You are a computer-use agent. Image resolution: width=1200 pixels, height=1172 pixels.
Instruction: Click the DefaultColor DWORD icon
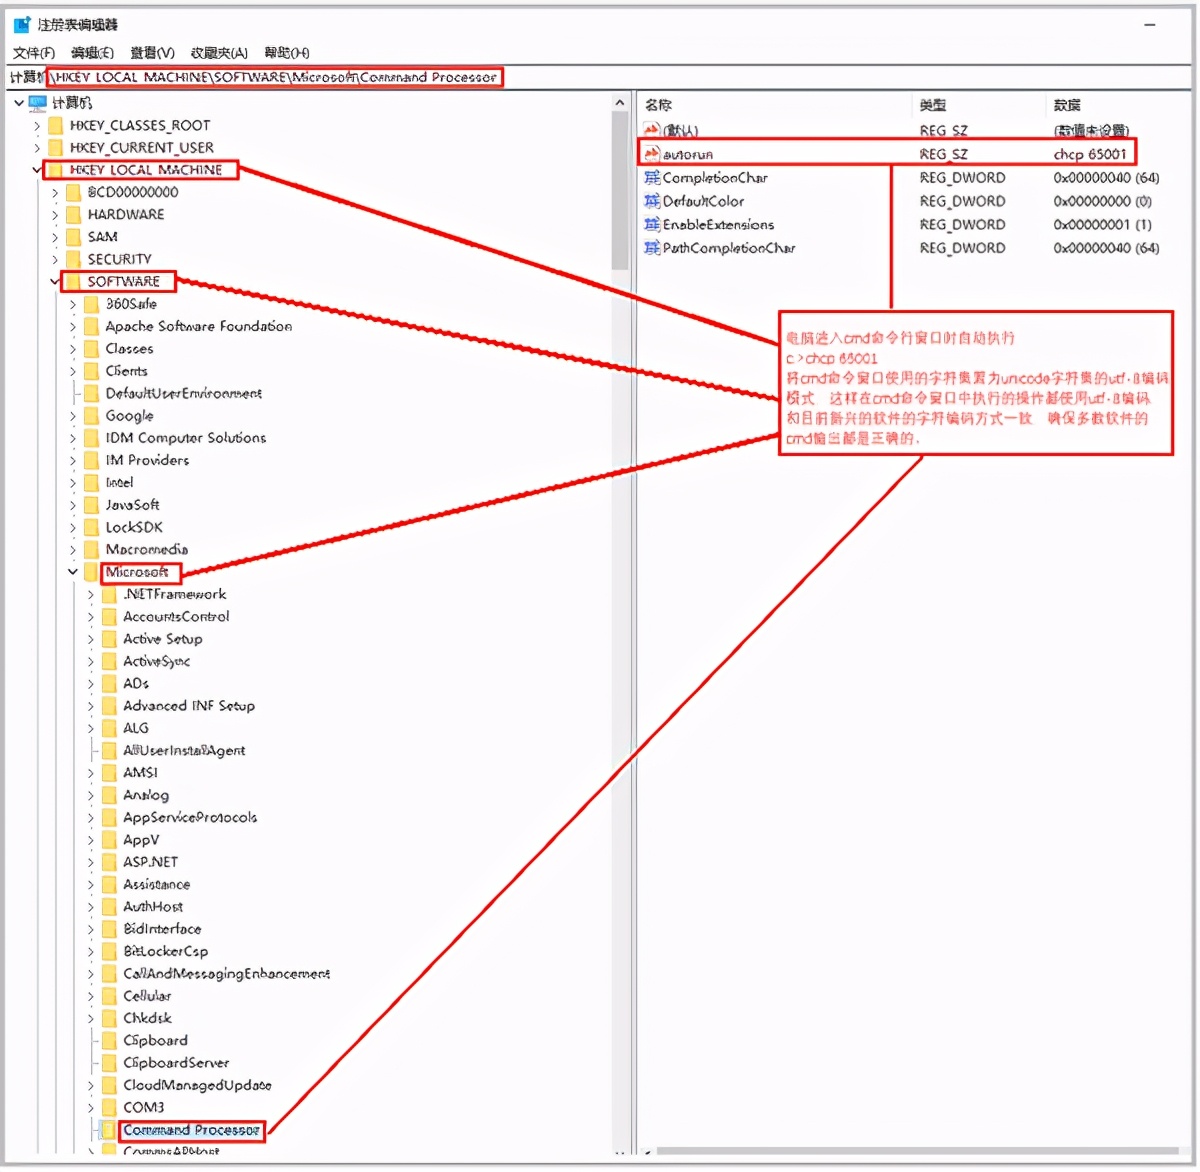(x=652, y=201)
